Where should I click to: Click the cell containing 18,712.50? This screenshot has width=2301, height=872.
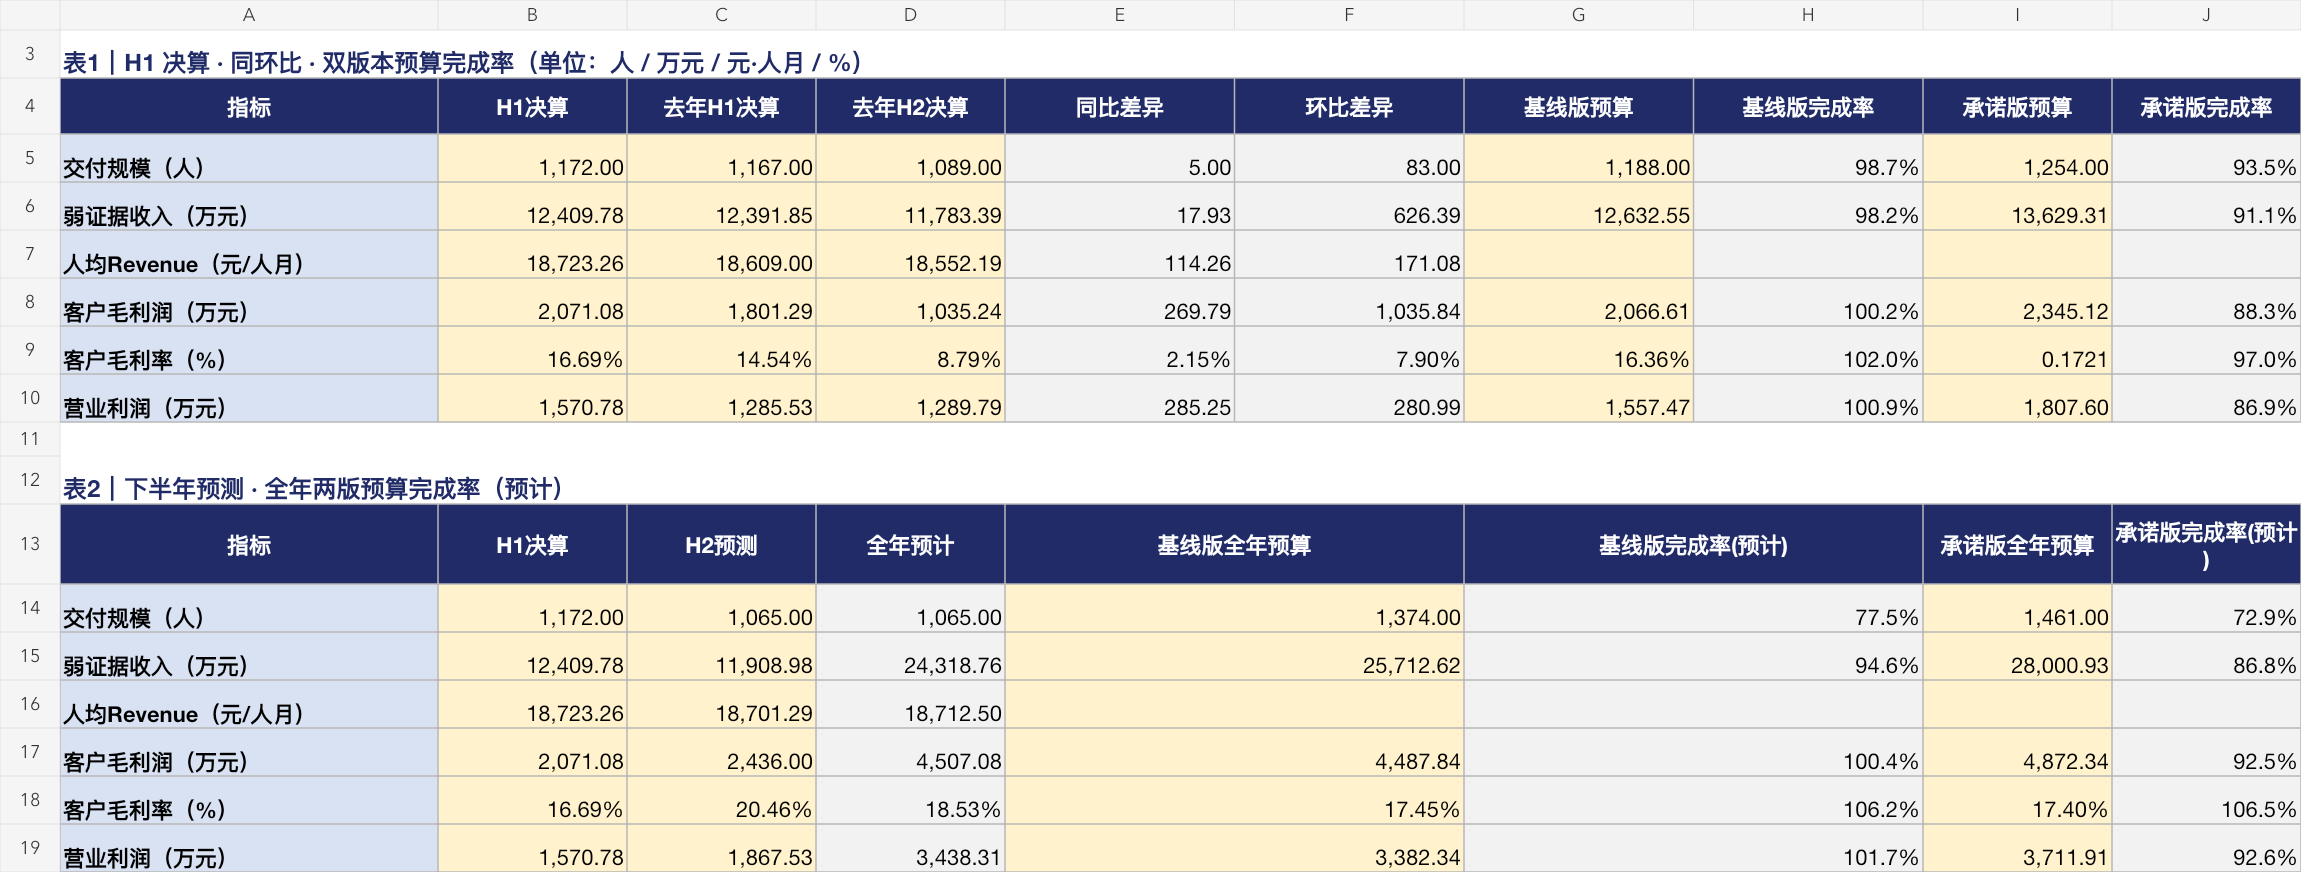click(911, 705)
